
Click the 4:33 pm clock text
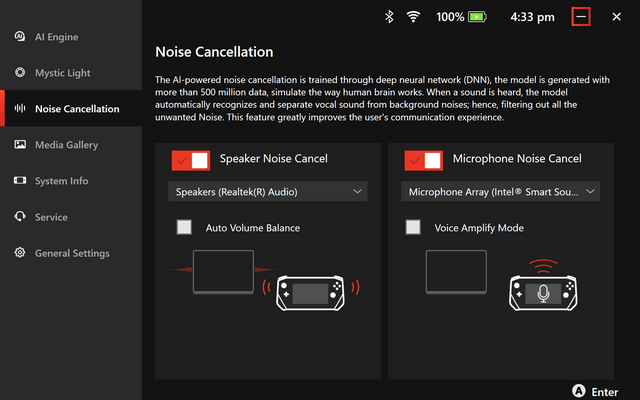coord(532,17)
